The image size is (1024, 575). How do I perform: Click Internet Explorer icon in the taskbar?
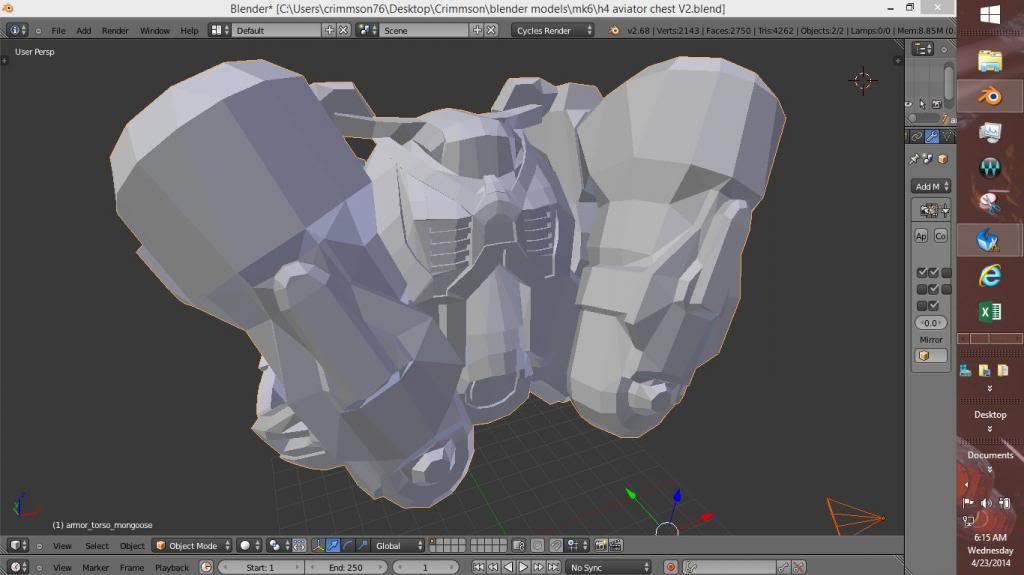coord(989,275)
